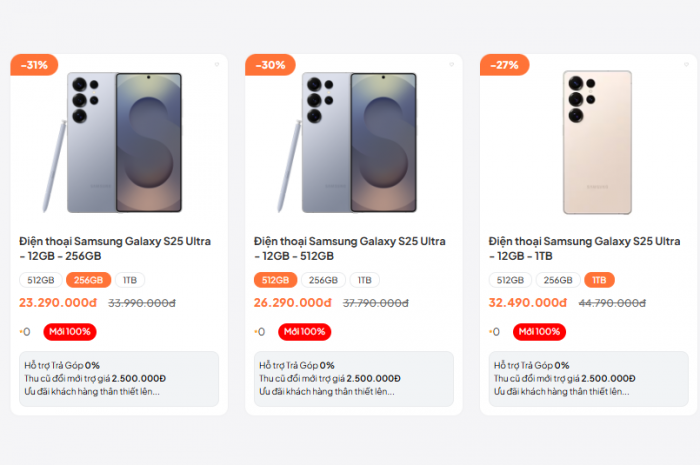Click the star rating on first card

24,332
